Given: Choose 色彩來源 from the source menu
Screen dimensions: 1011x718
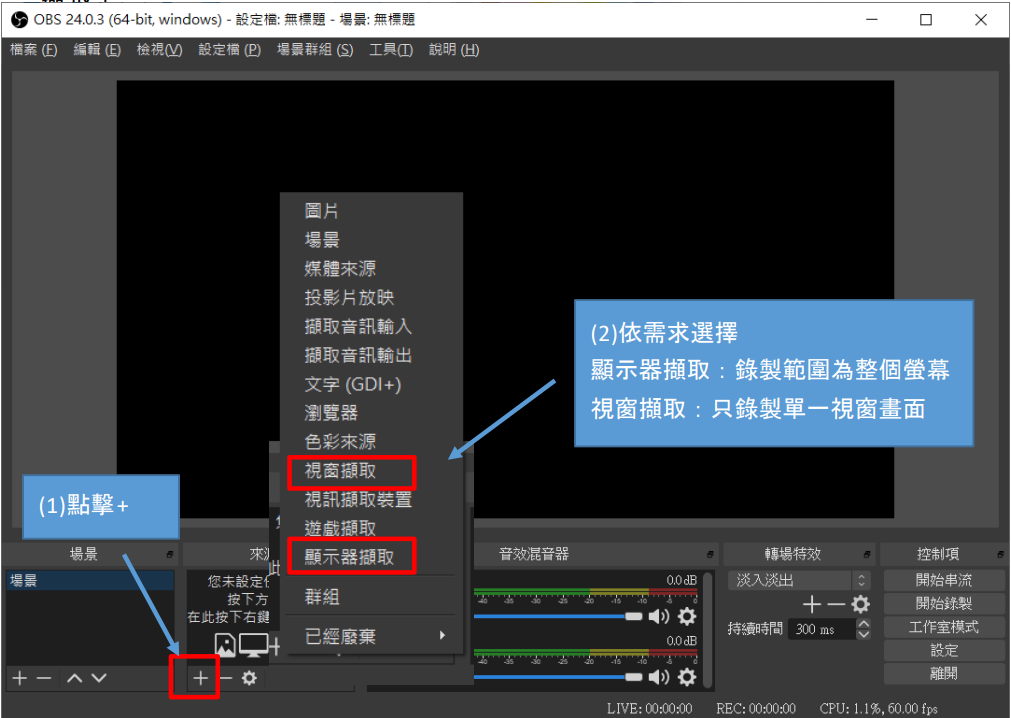Looking at the screenshot, I should tap(371, 441).
